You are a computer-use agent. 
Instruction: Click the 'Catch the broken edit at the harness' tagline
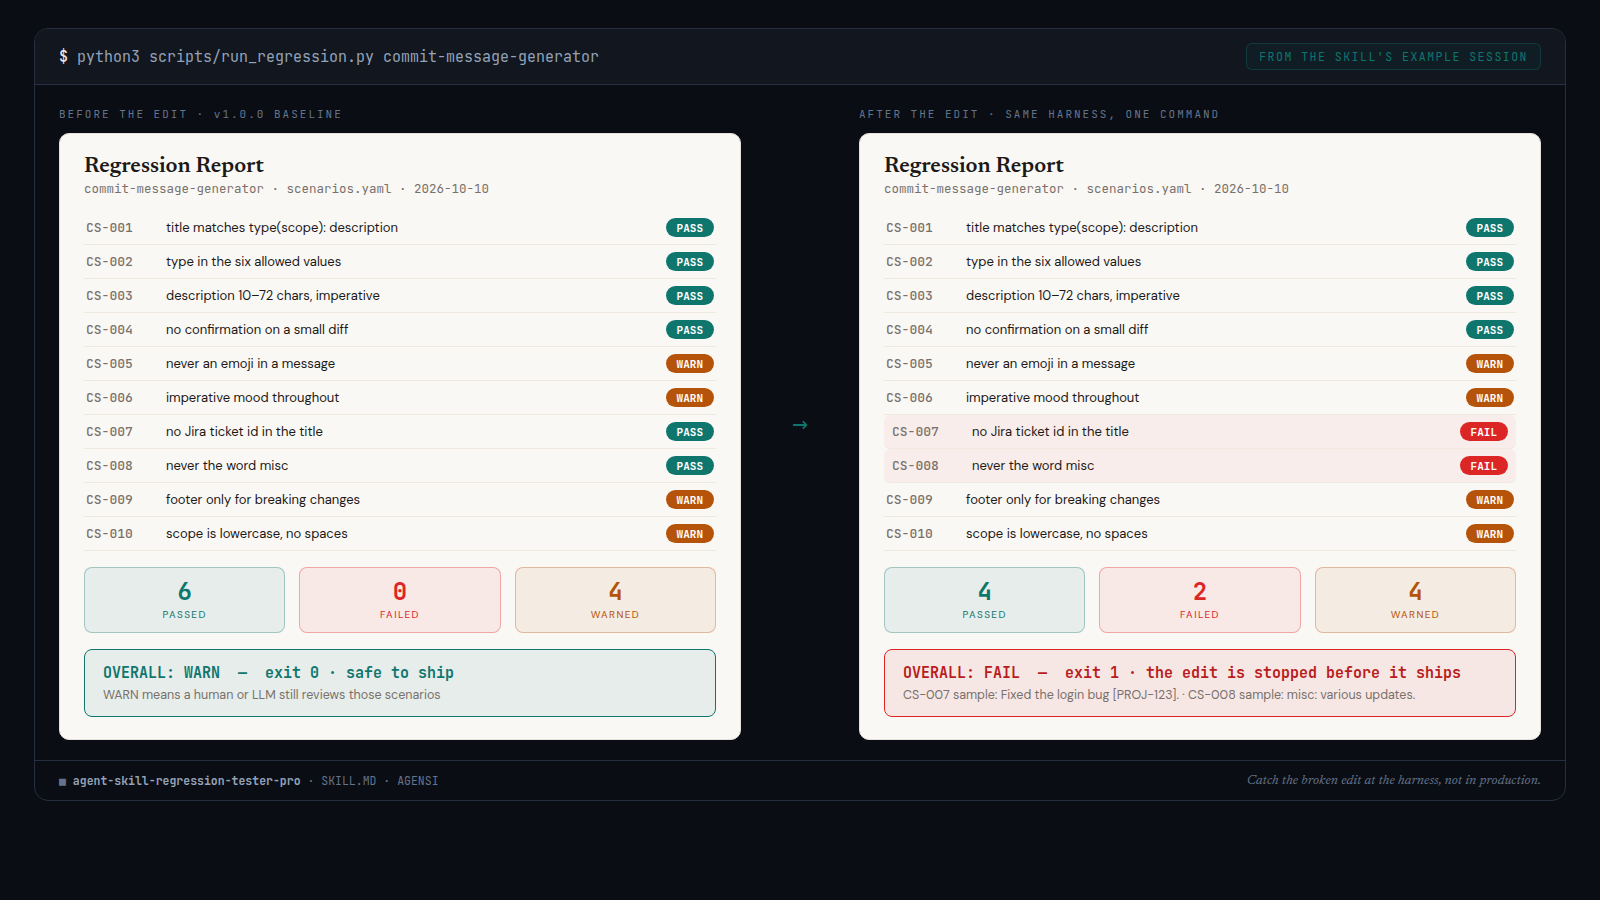[1394, 780]
